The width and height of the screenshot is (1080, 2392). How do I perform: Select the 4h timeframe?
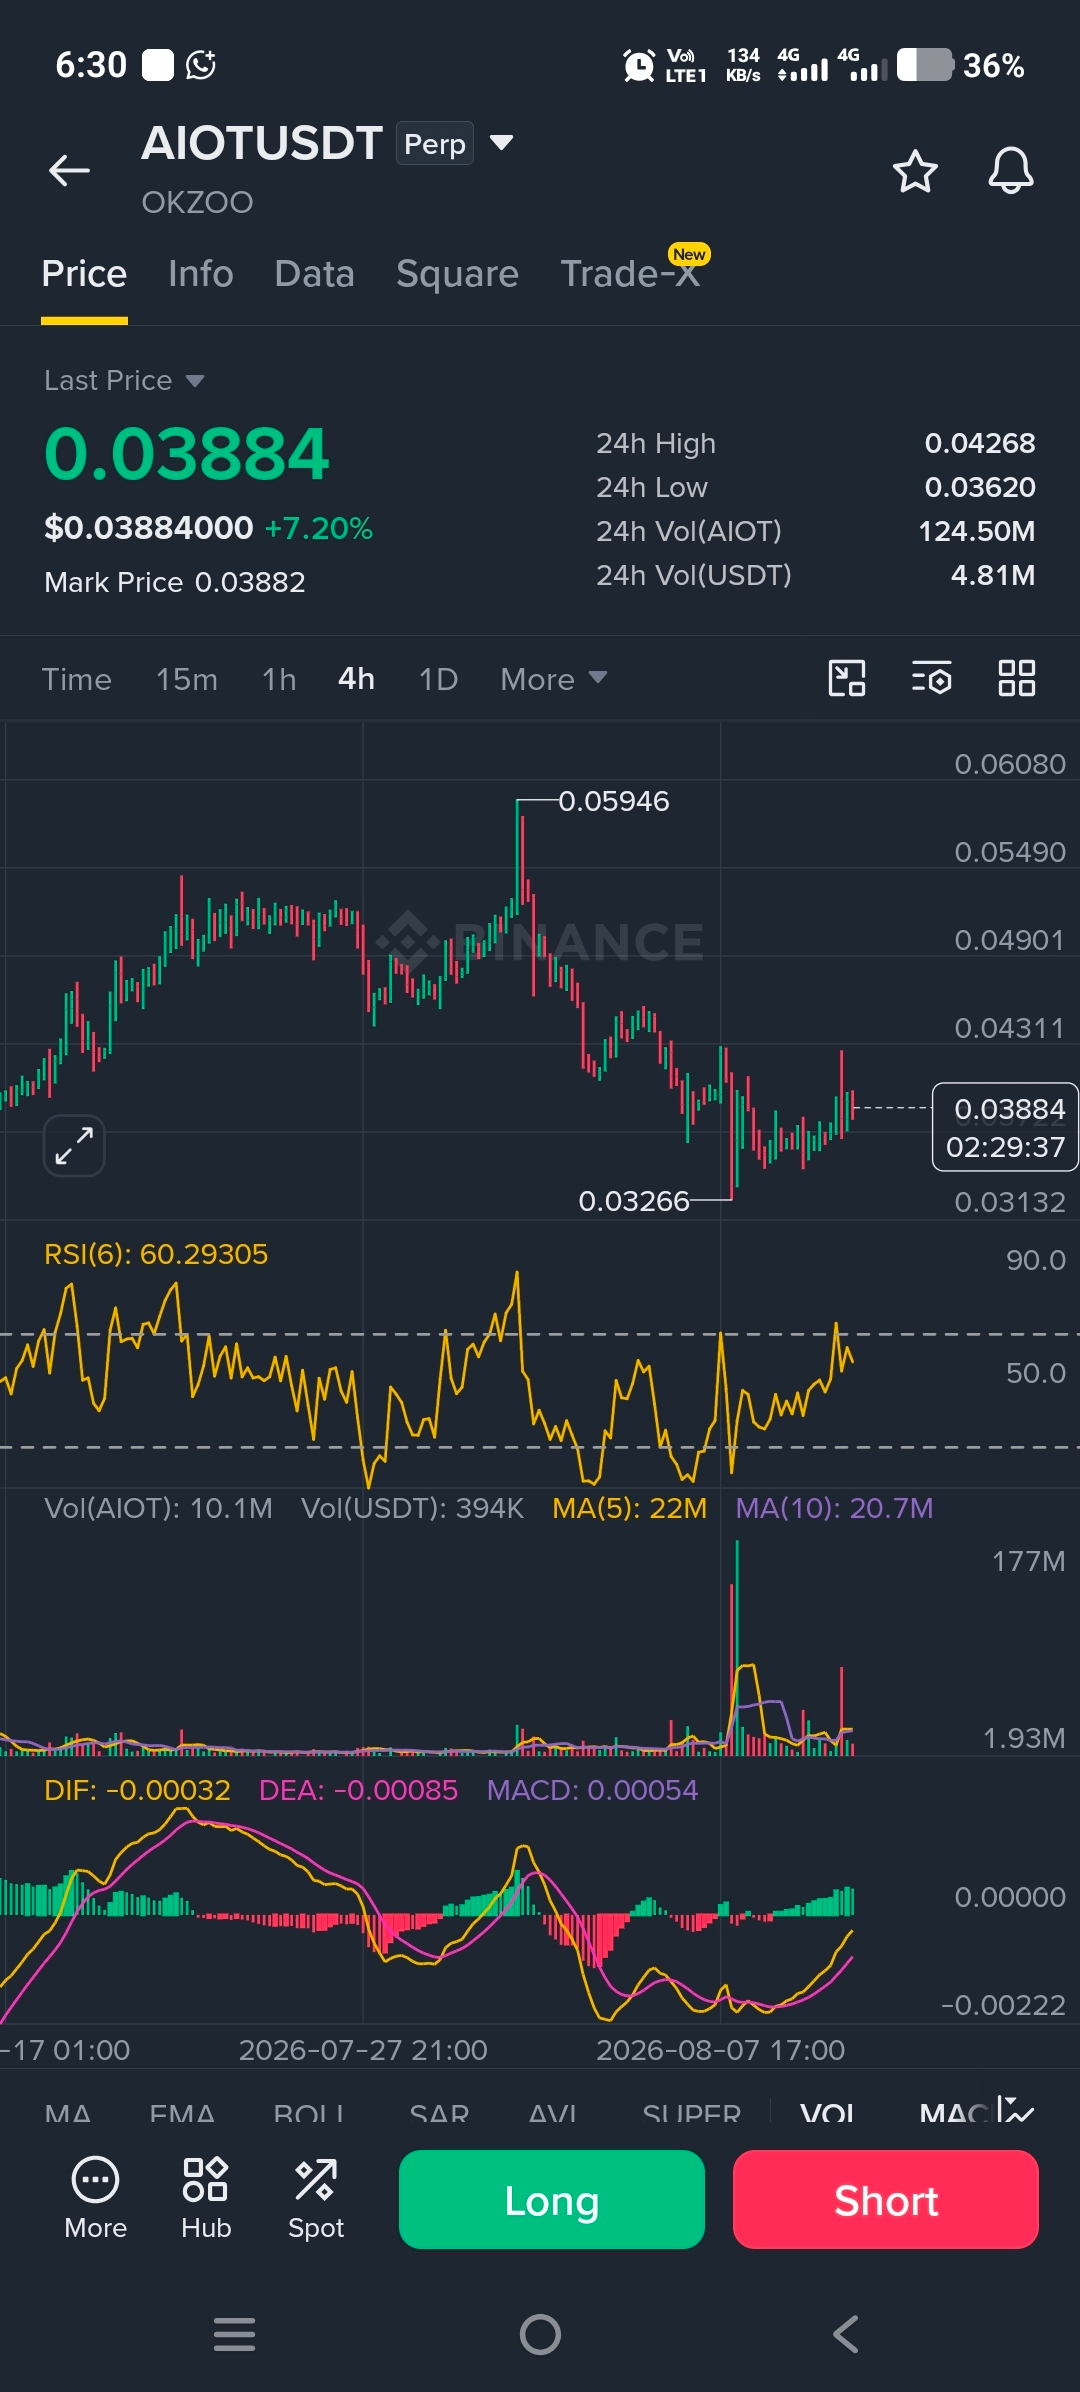(356, 679)
